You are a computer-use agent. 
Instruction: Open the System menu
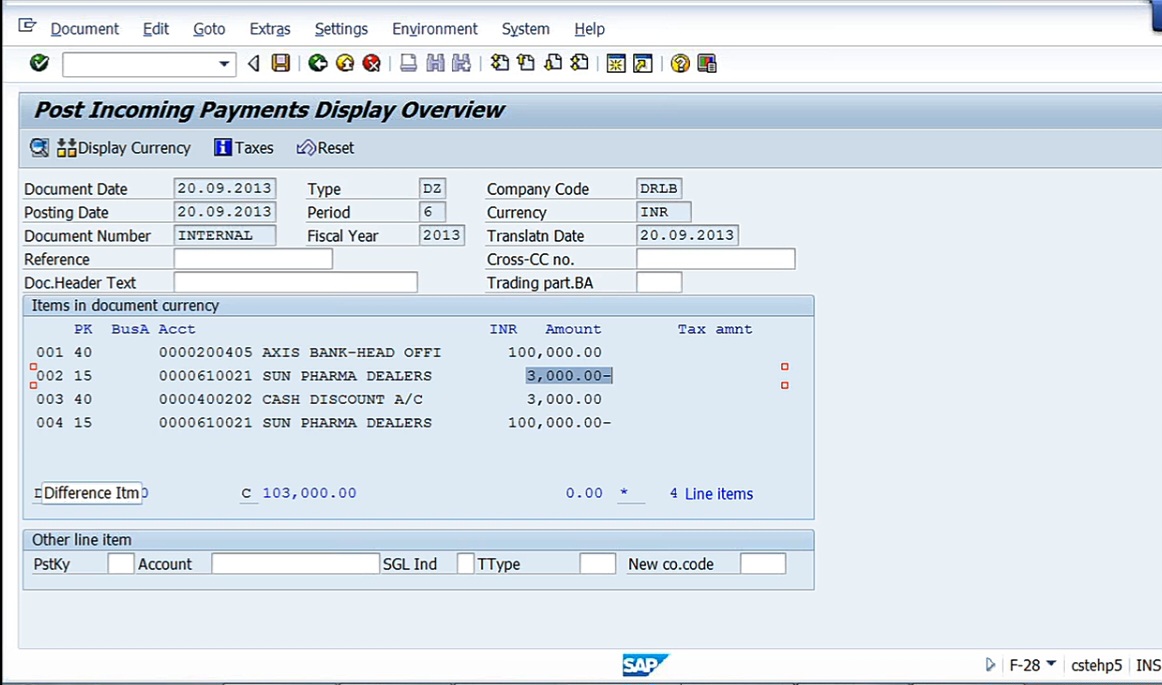(x=525, y=29)
